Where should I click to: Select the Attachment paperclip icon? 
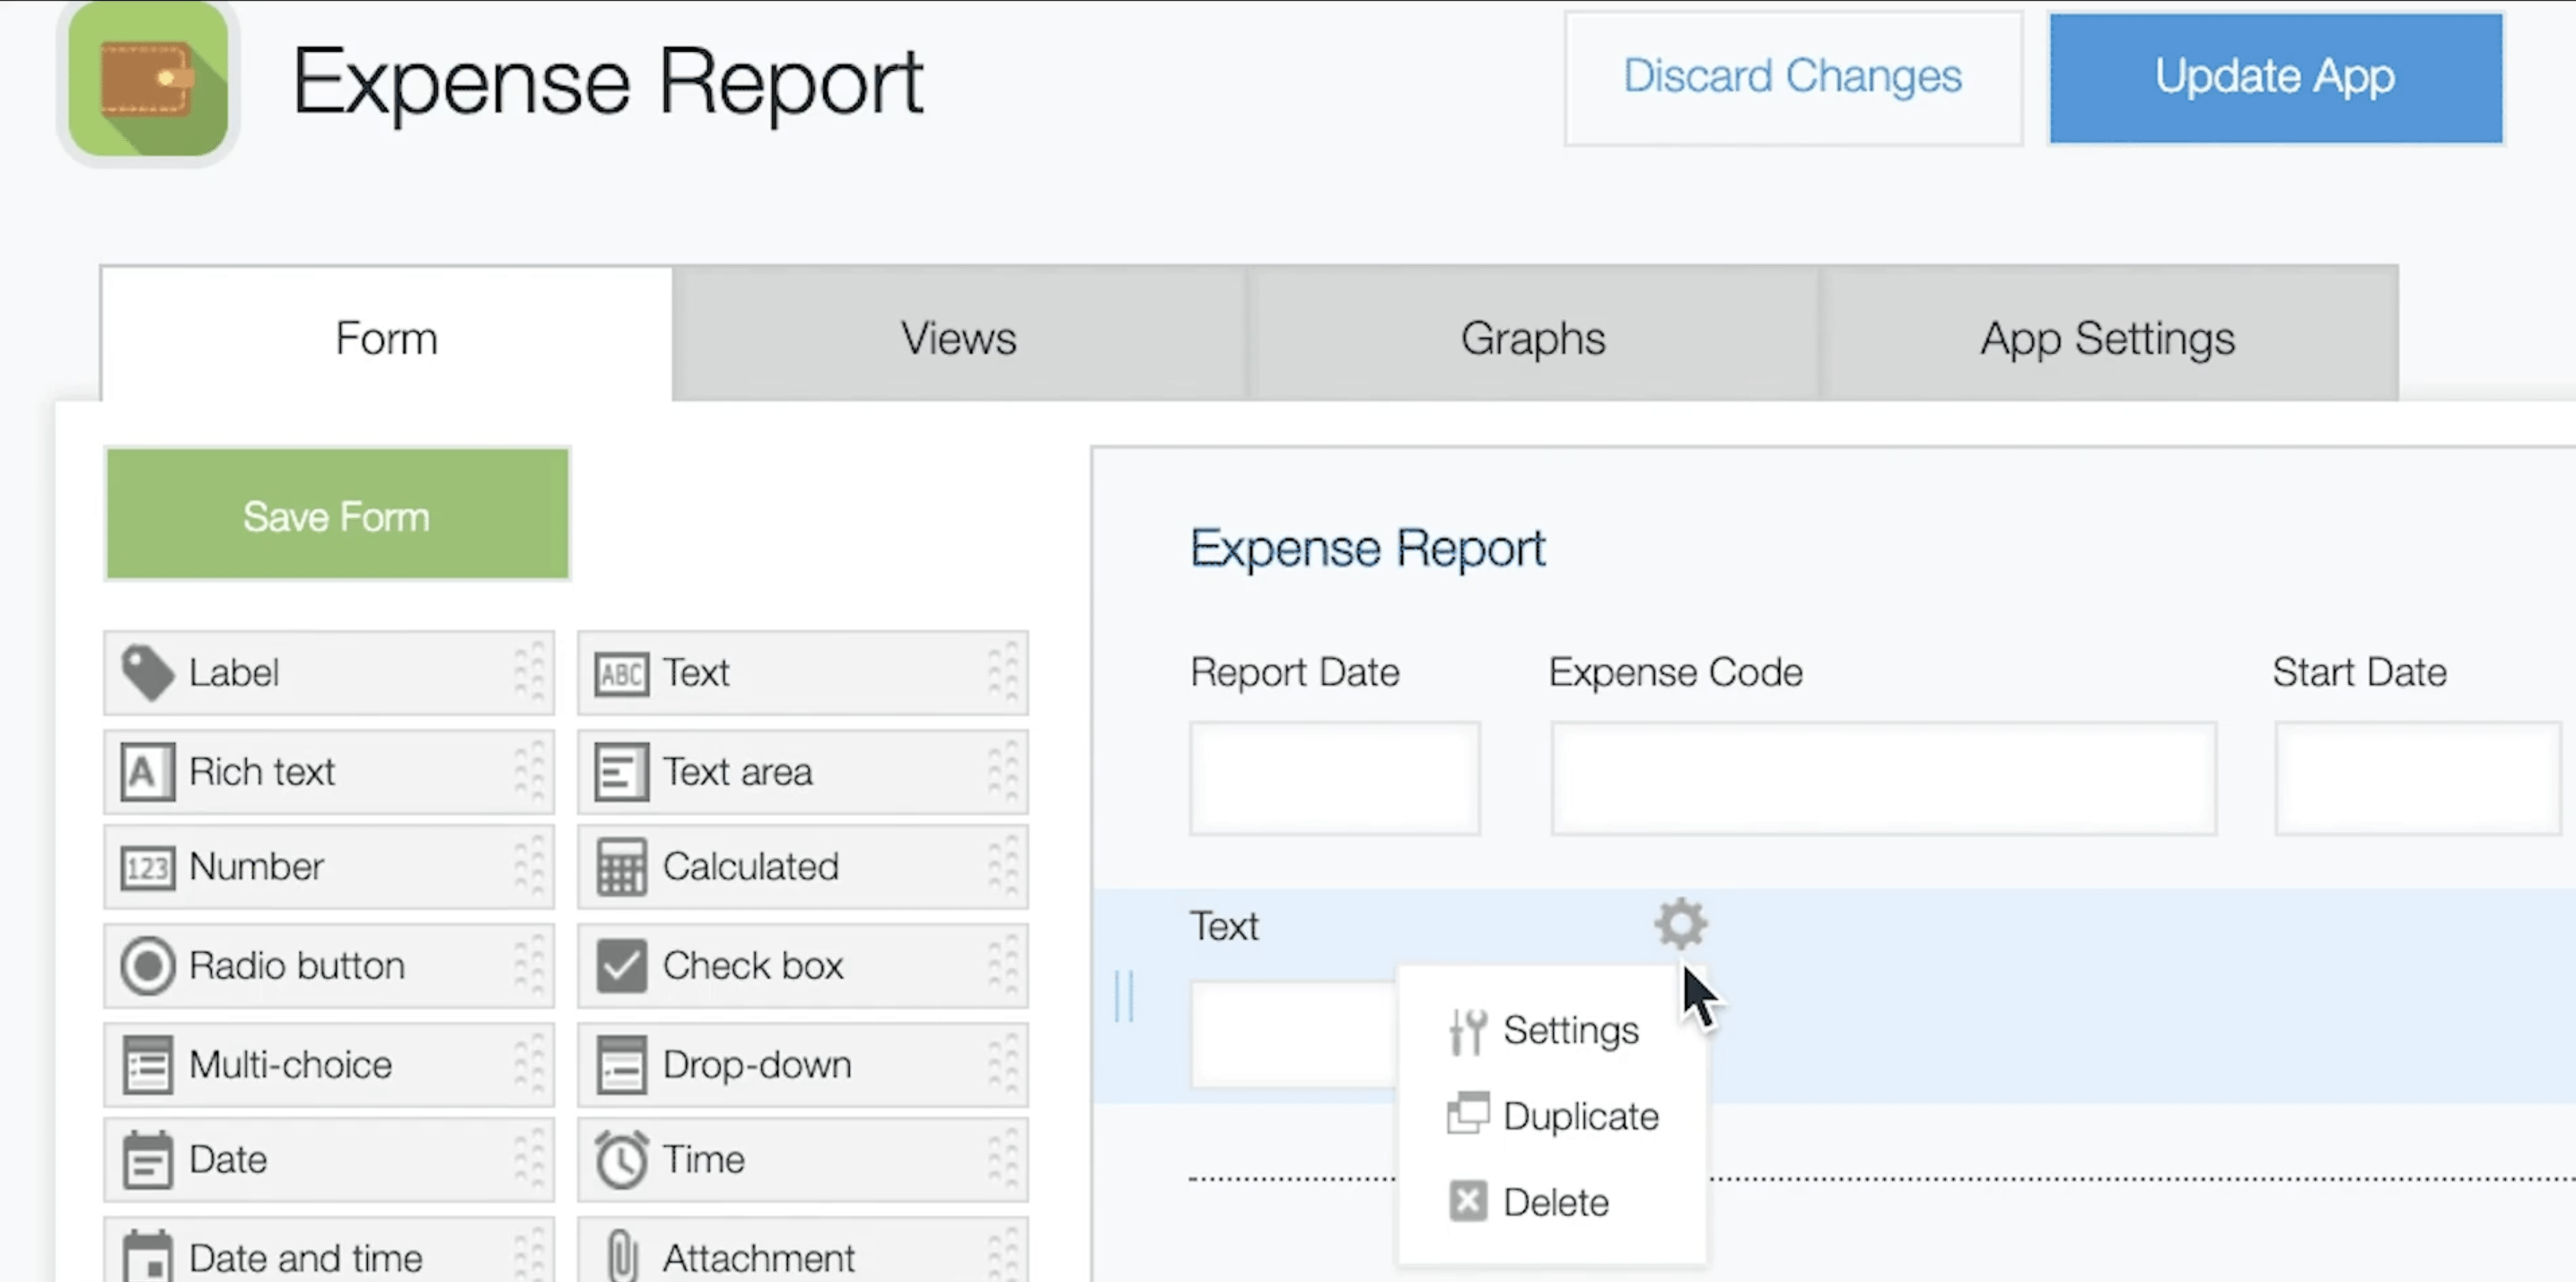coord(621,1256)
